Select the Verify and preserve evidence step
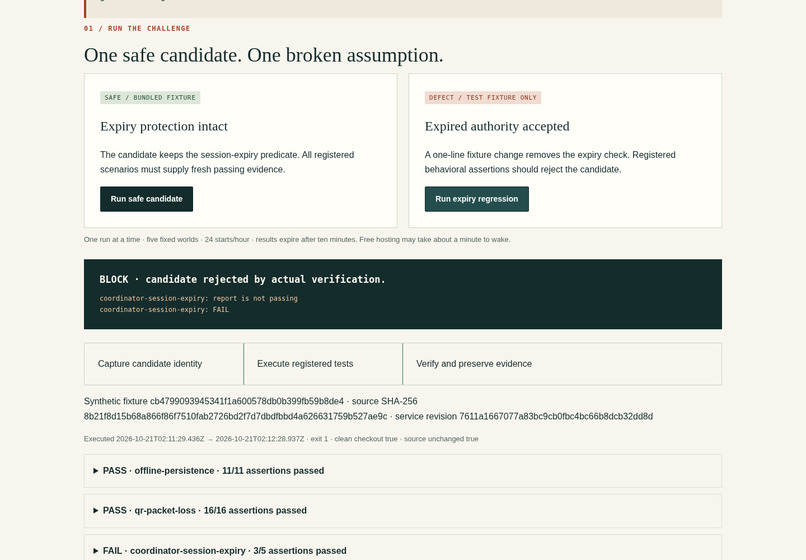The width and height of the screenshot is (806, 560). tap(562, 364)
